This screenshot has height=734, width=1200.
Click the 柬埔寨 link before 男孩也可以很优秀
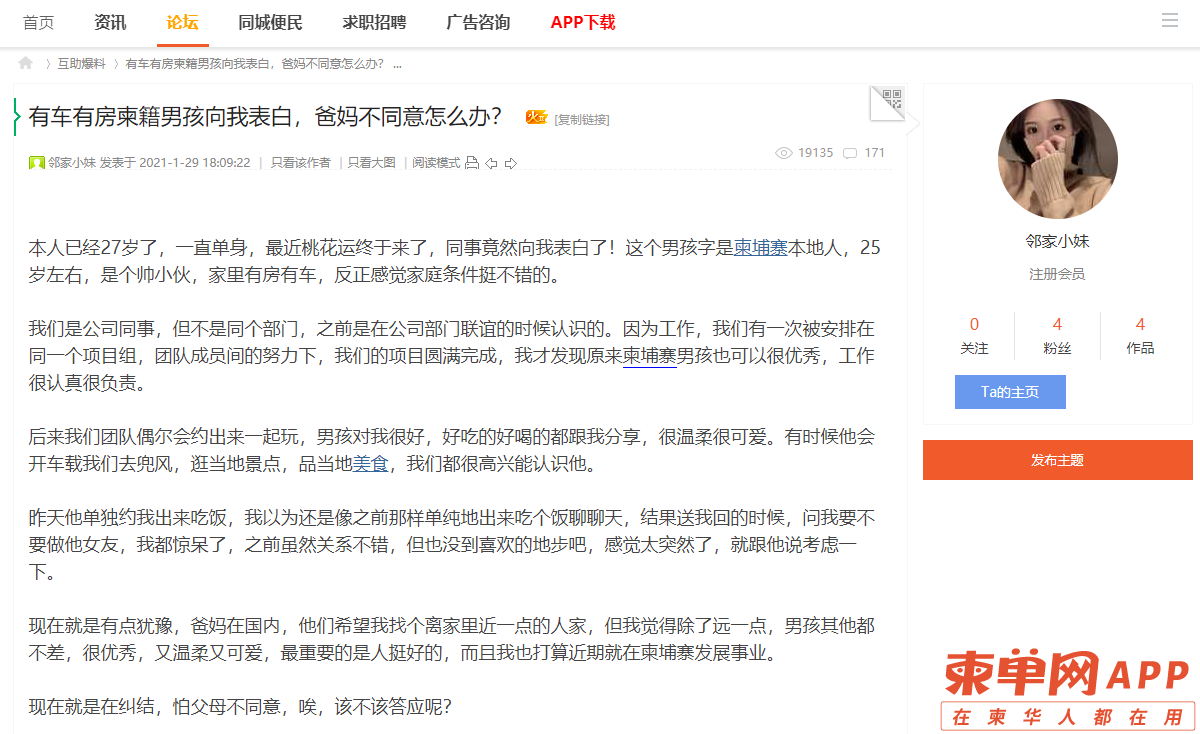tap(650, 356)
